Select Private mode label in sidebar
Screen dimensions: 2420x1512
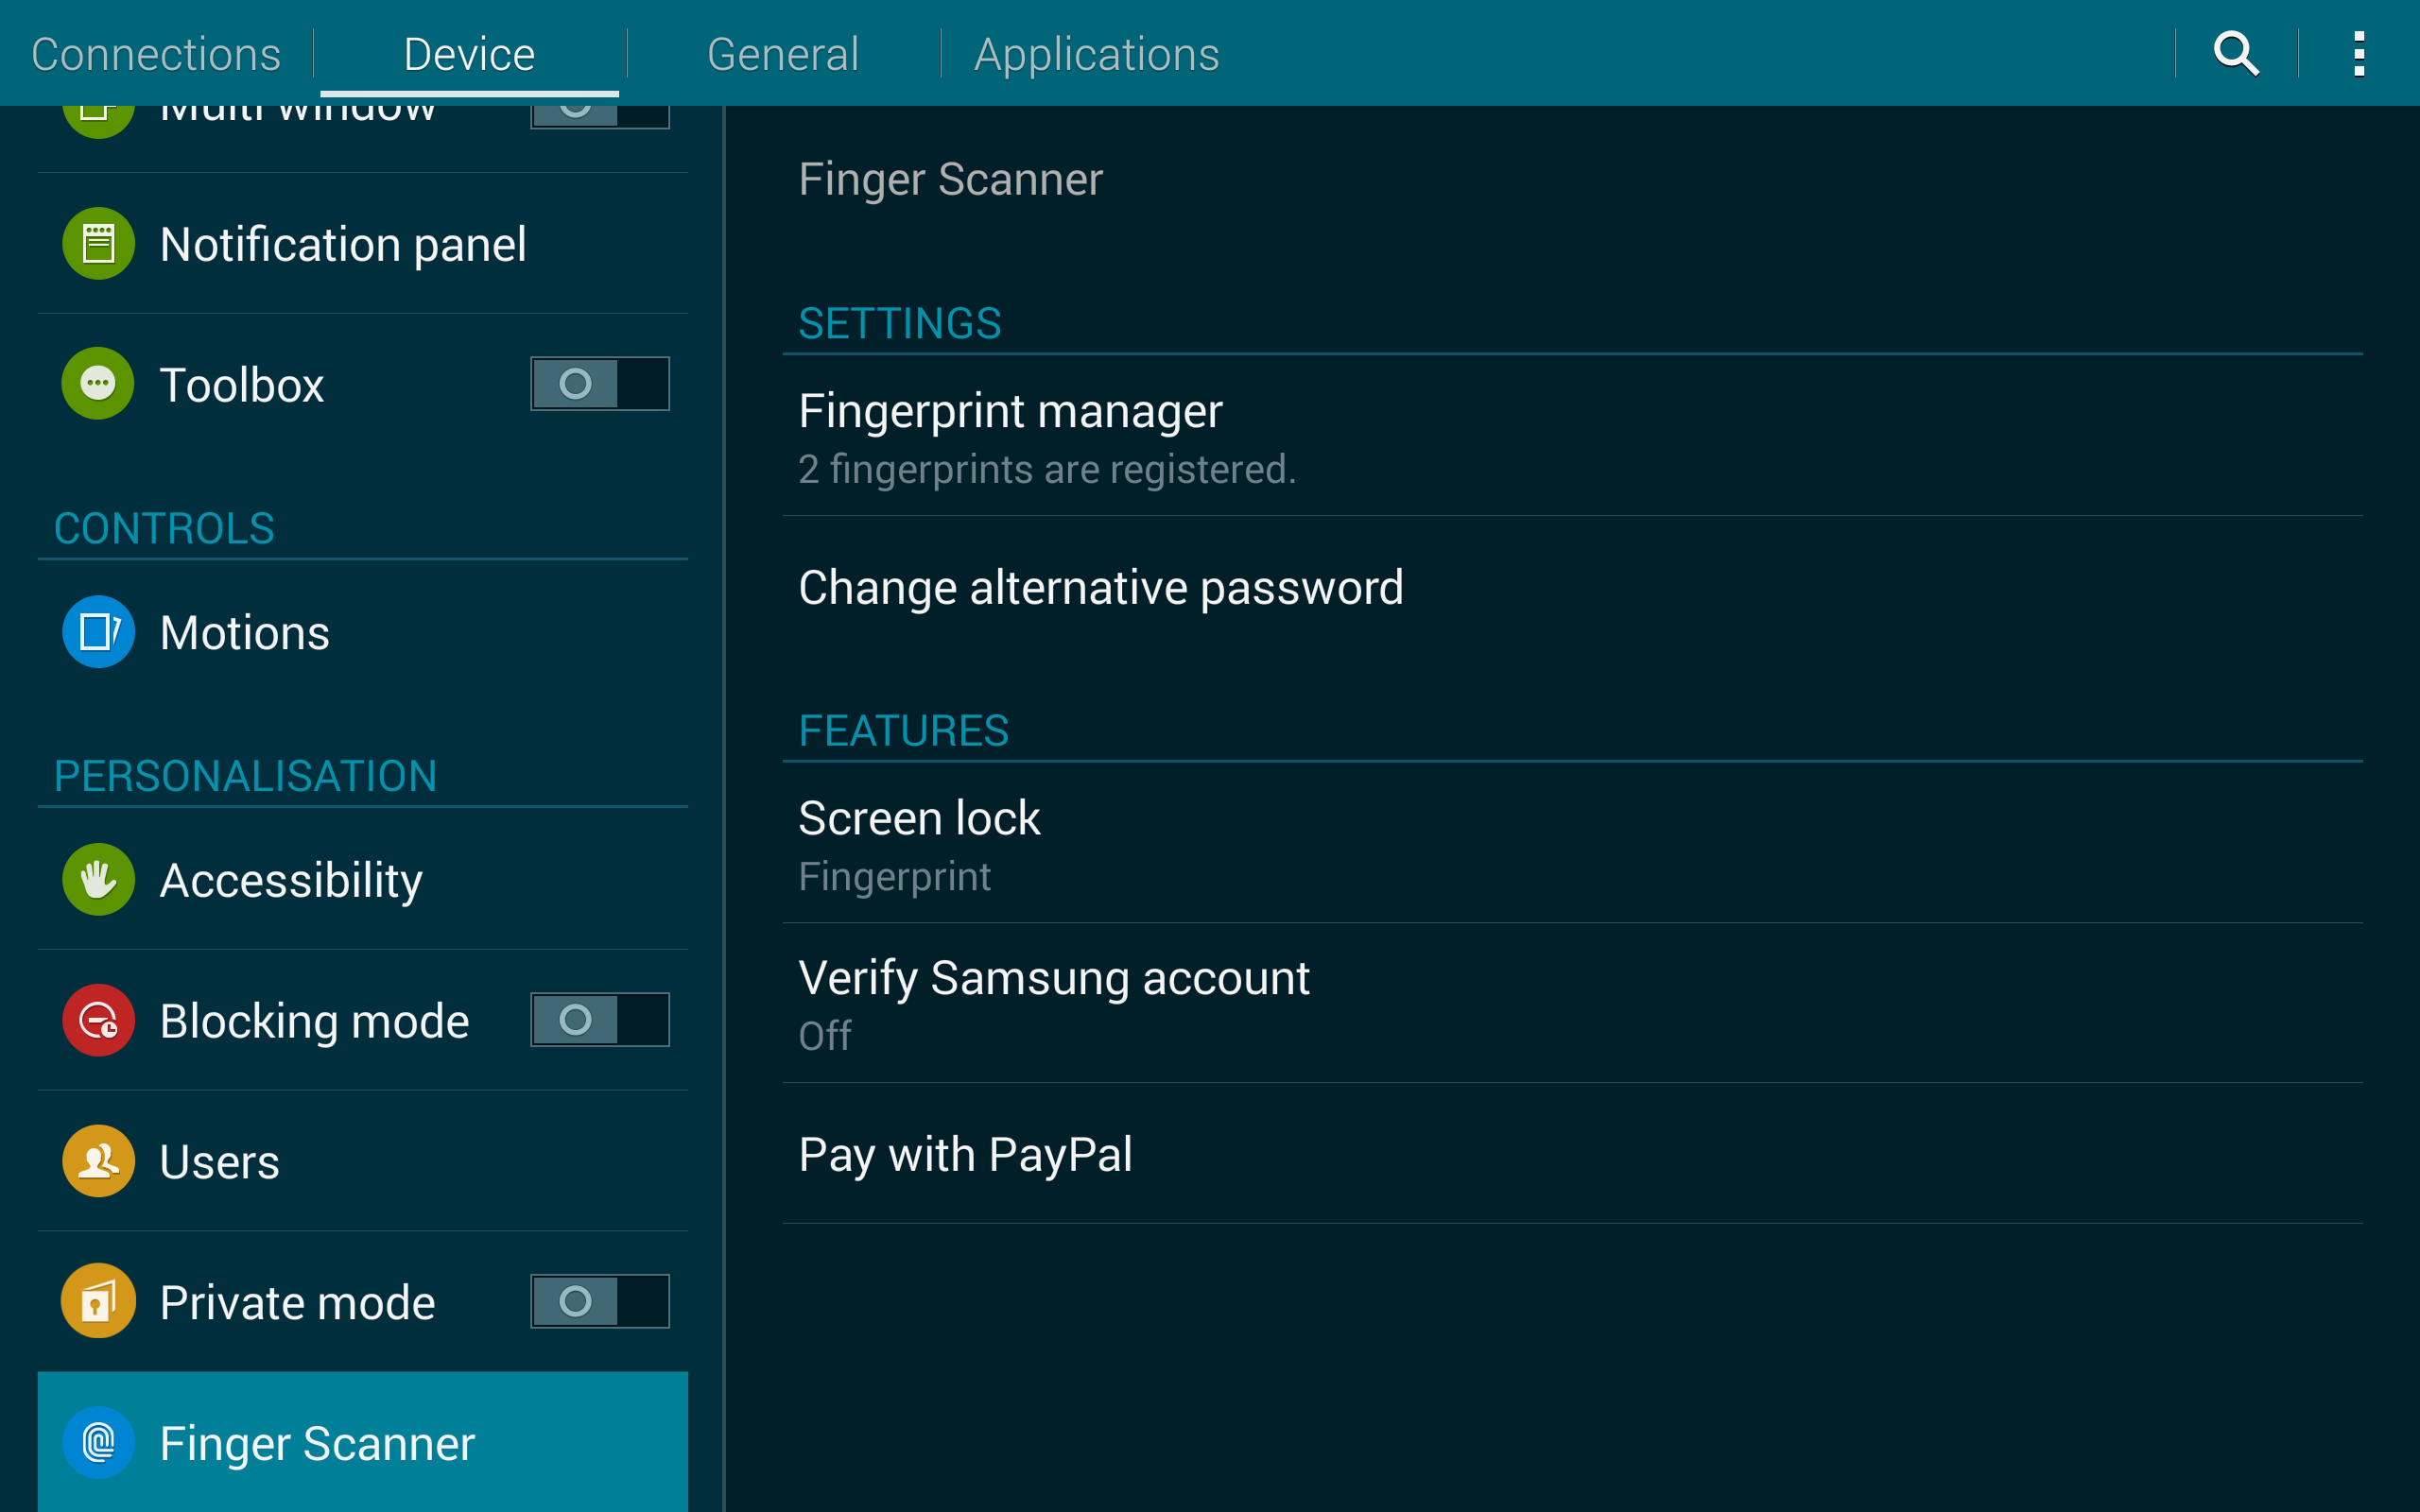[x=298, y=1302]
